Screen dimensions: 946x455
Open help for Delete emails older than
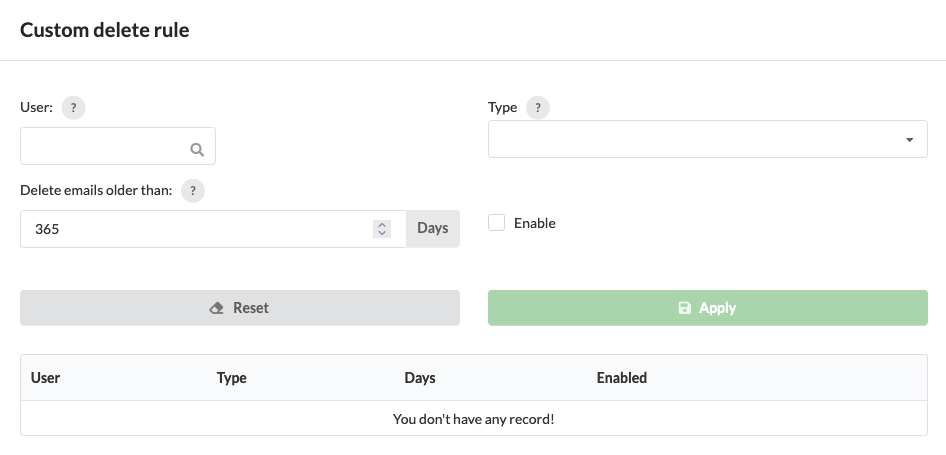point(192,191)
